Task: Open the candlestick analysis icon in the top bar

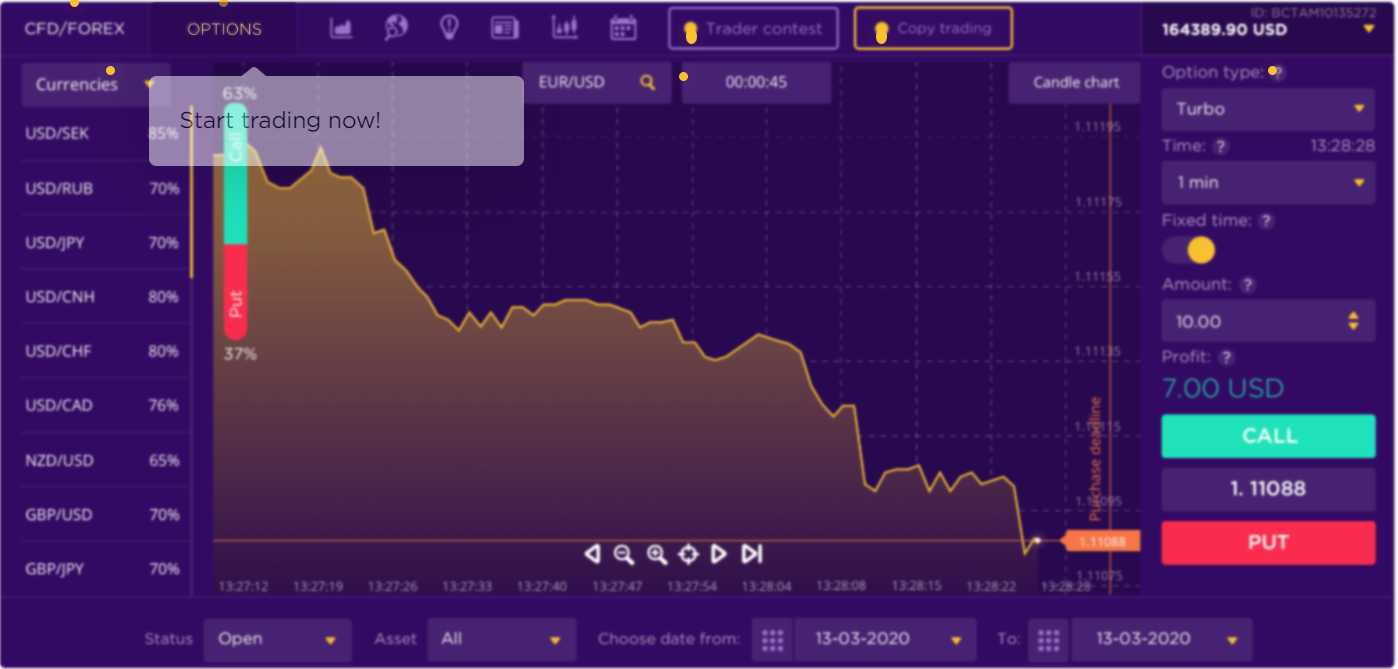Action: 565,28
